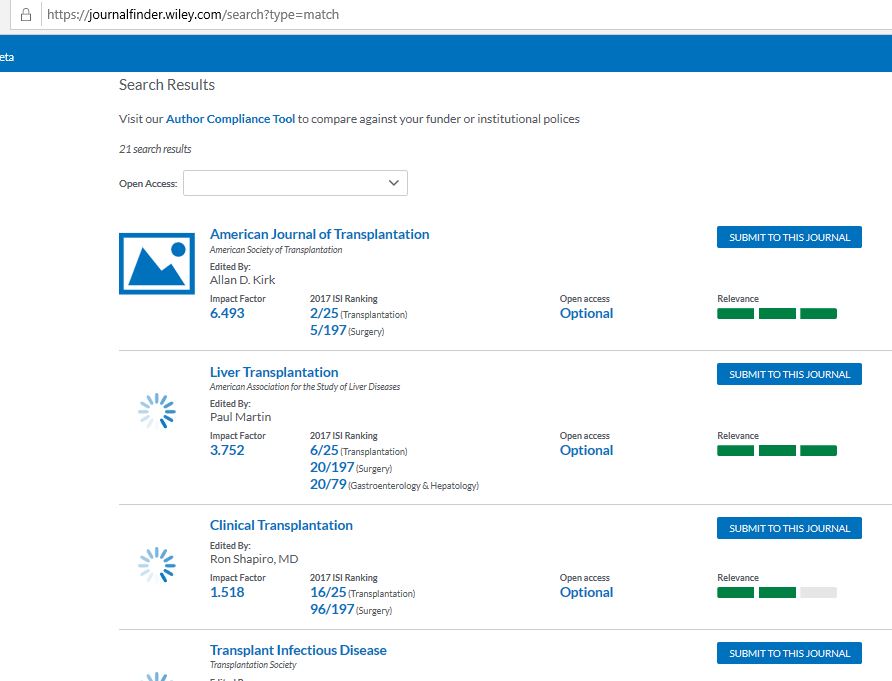Click the Transplantation Society subtitle
Image resolution: width=892 pixels, height=681 pixels.
tap(253, 665)
